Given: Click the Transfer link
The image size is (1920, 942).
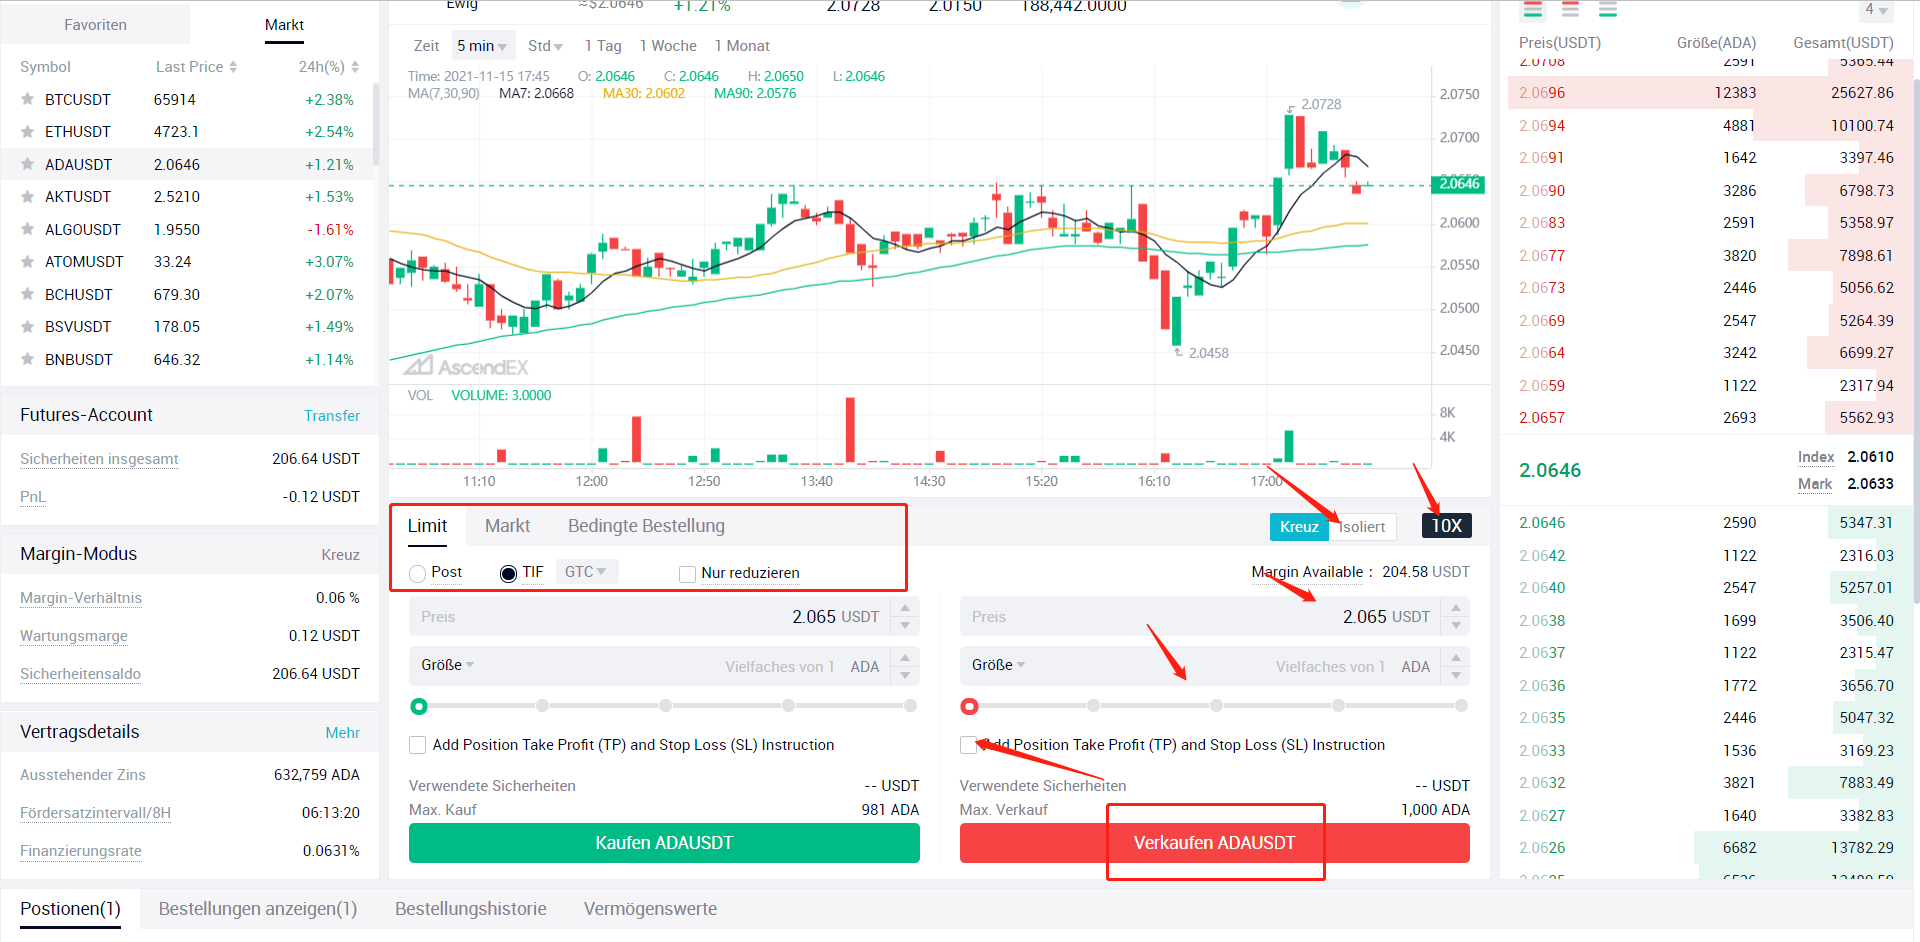Looking at the screenshot, I should 332,416.
